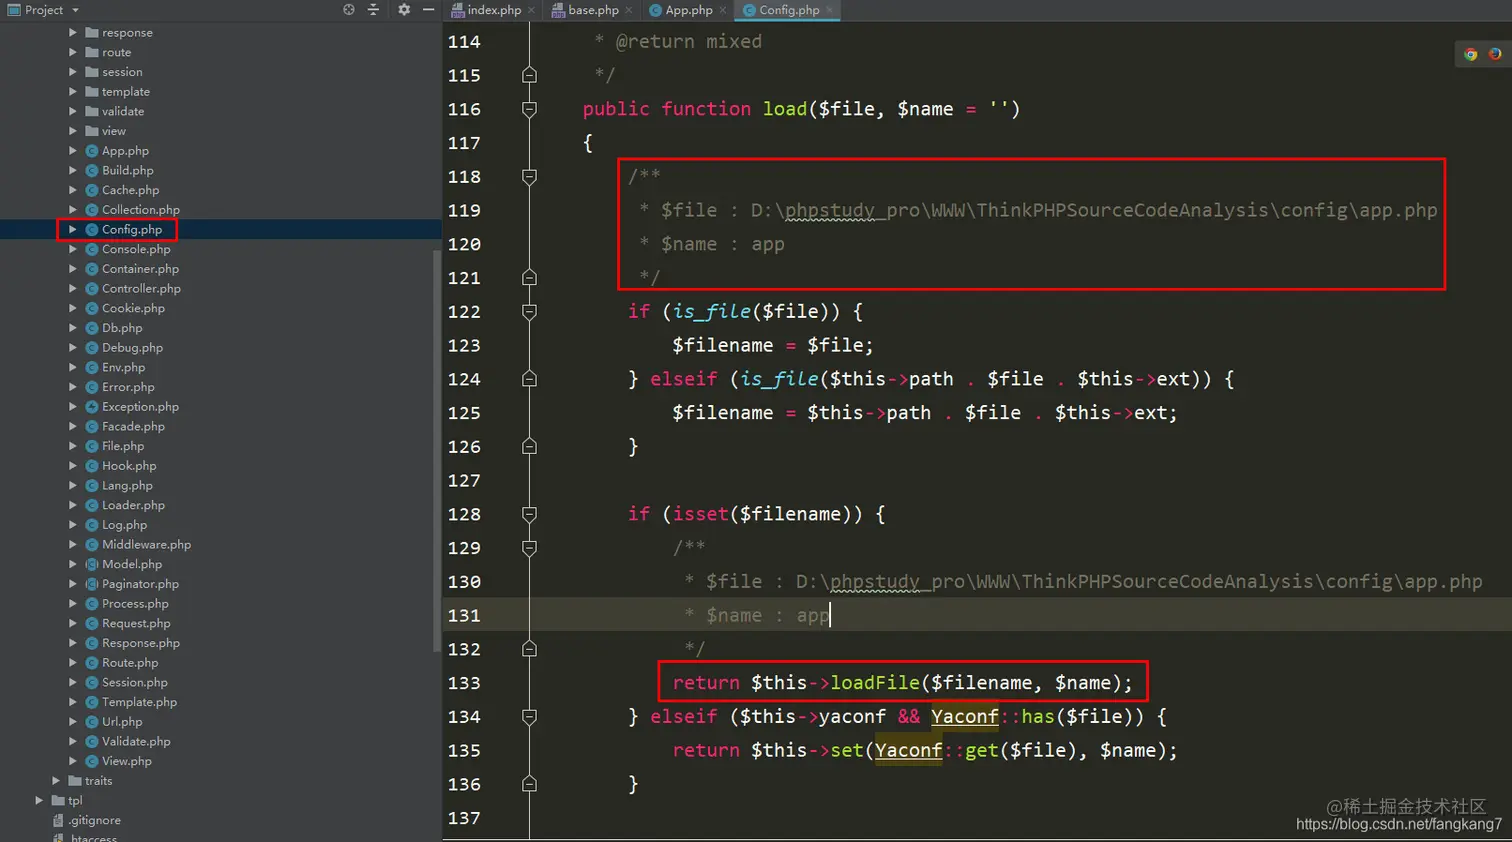Select Url.php in the project tree
The height and width of the screenshot is (842, 1512).
pyautogui.click(x=121, y=722)
